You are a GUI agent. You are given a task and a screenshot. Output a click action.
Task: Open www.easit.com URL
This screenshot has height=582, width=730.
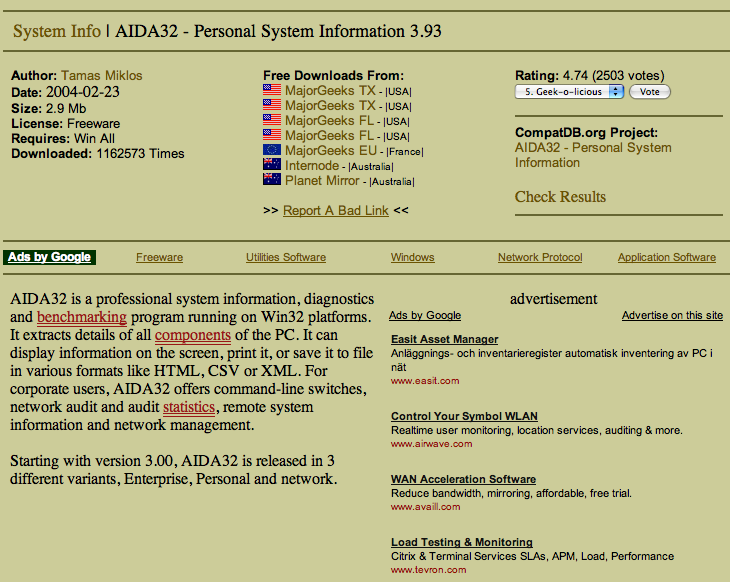pyautogui.click(x=425, y=381)
